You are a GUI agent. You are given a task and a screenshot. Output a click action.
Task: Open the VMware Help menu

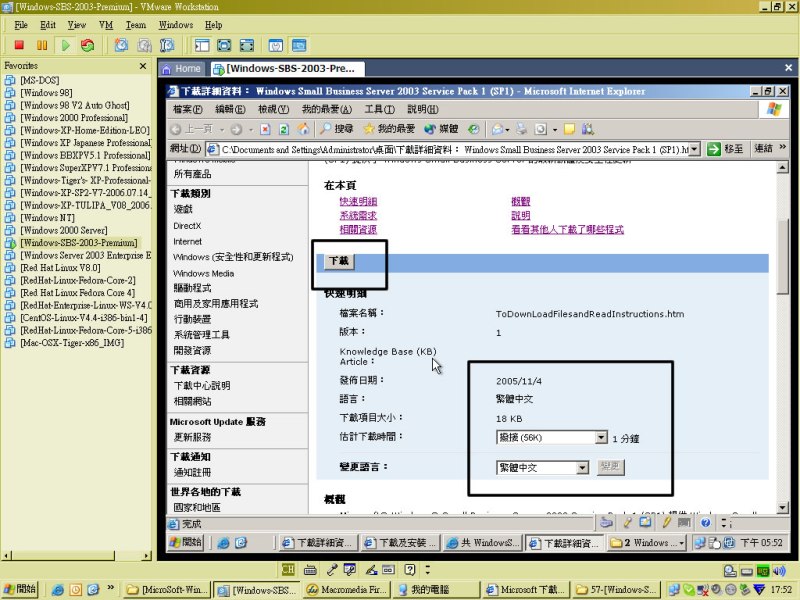coord(213,25)
